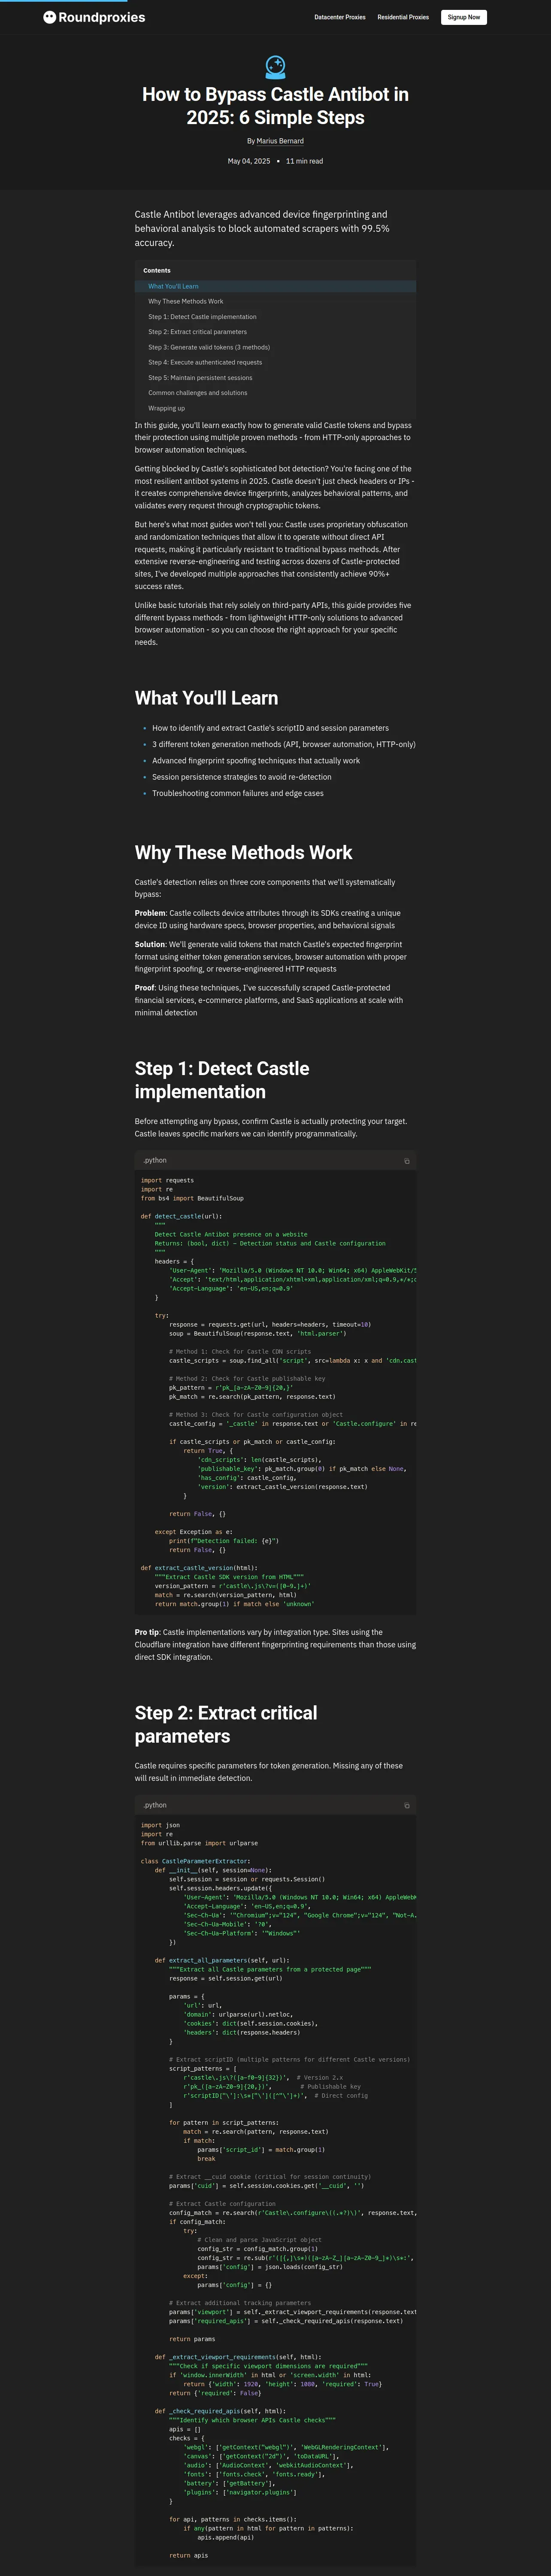Click the Step 2: Extract critical parameters heading
This screenshot has height=2576, width=551.
(226, 1725)
